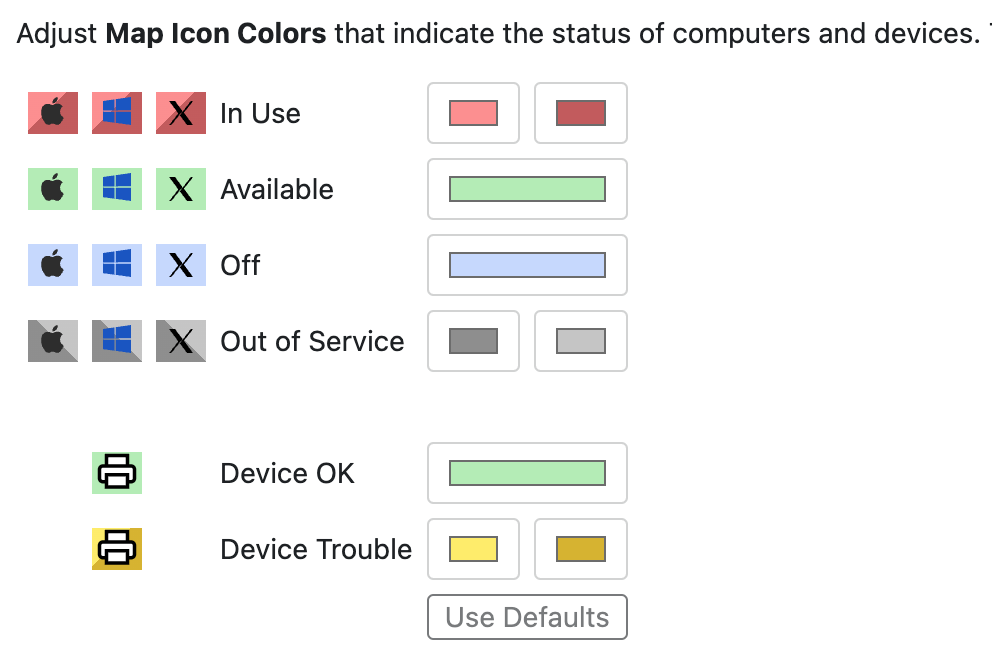Viewport: 992px width, 662px height.
Task: Click the green X icon for Available
Action: coord(181,189)
